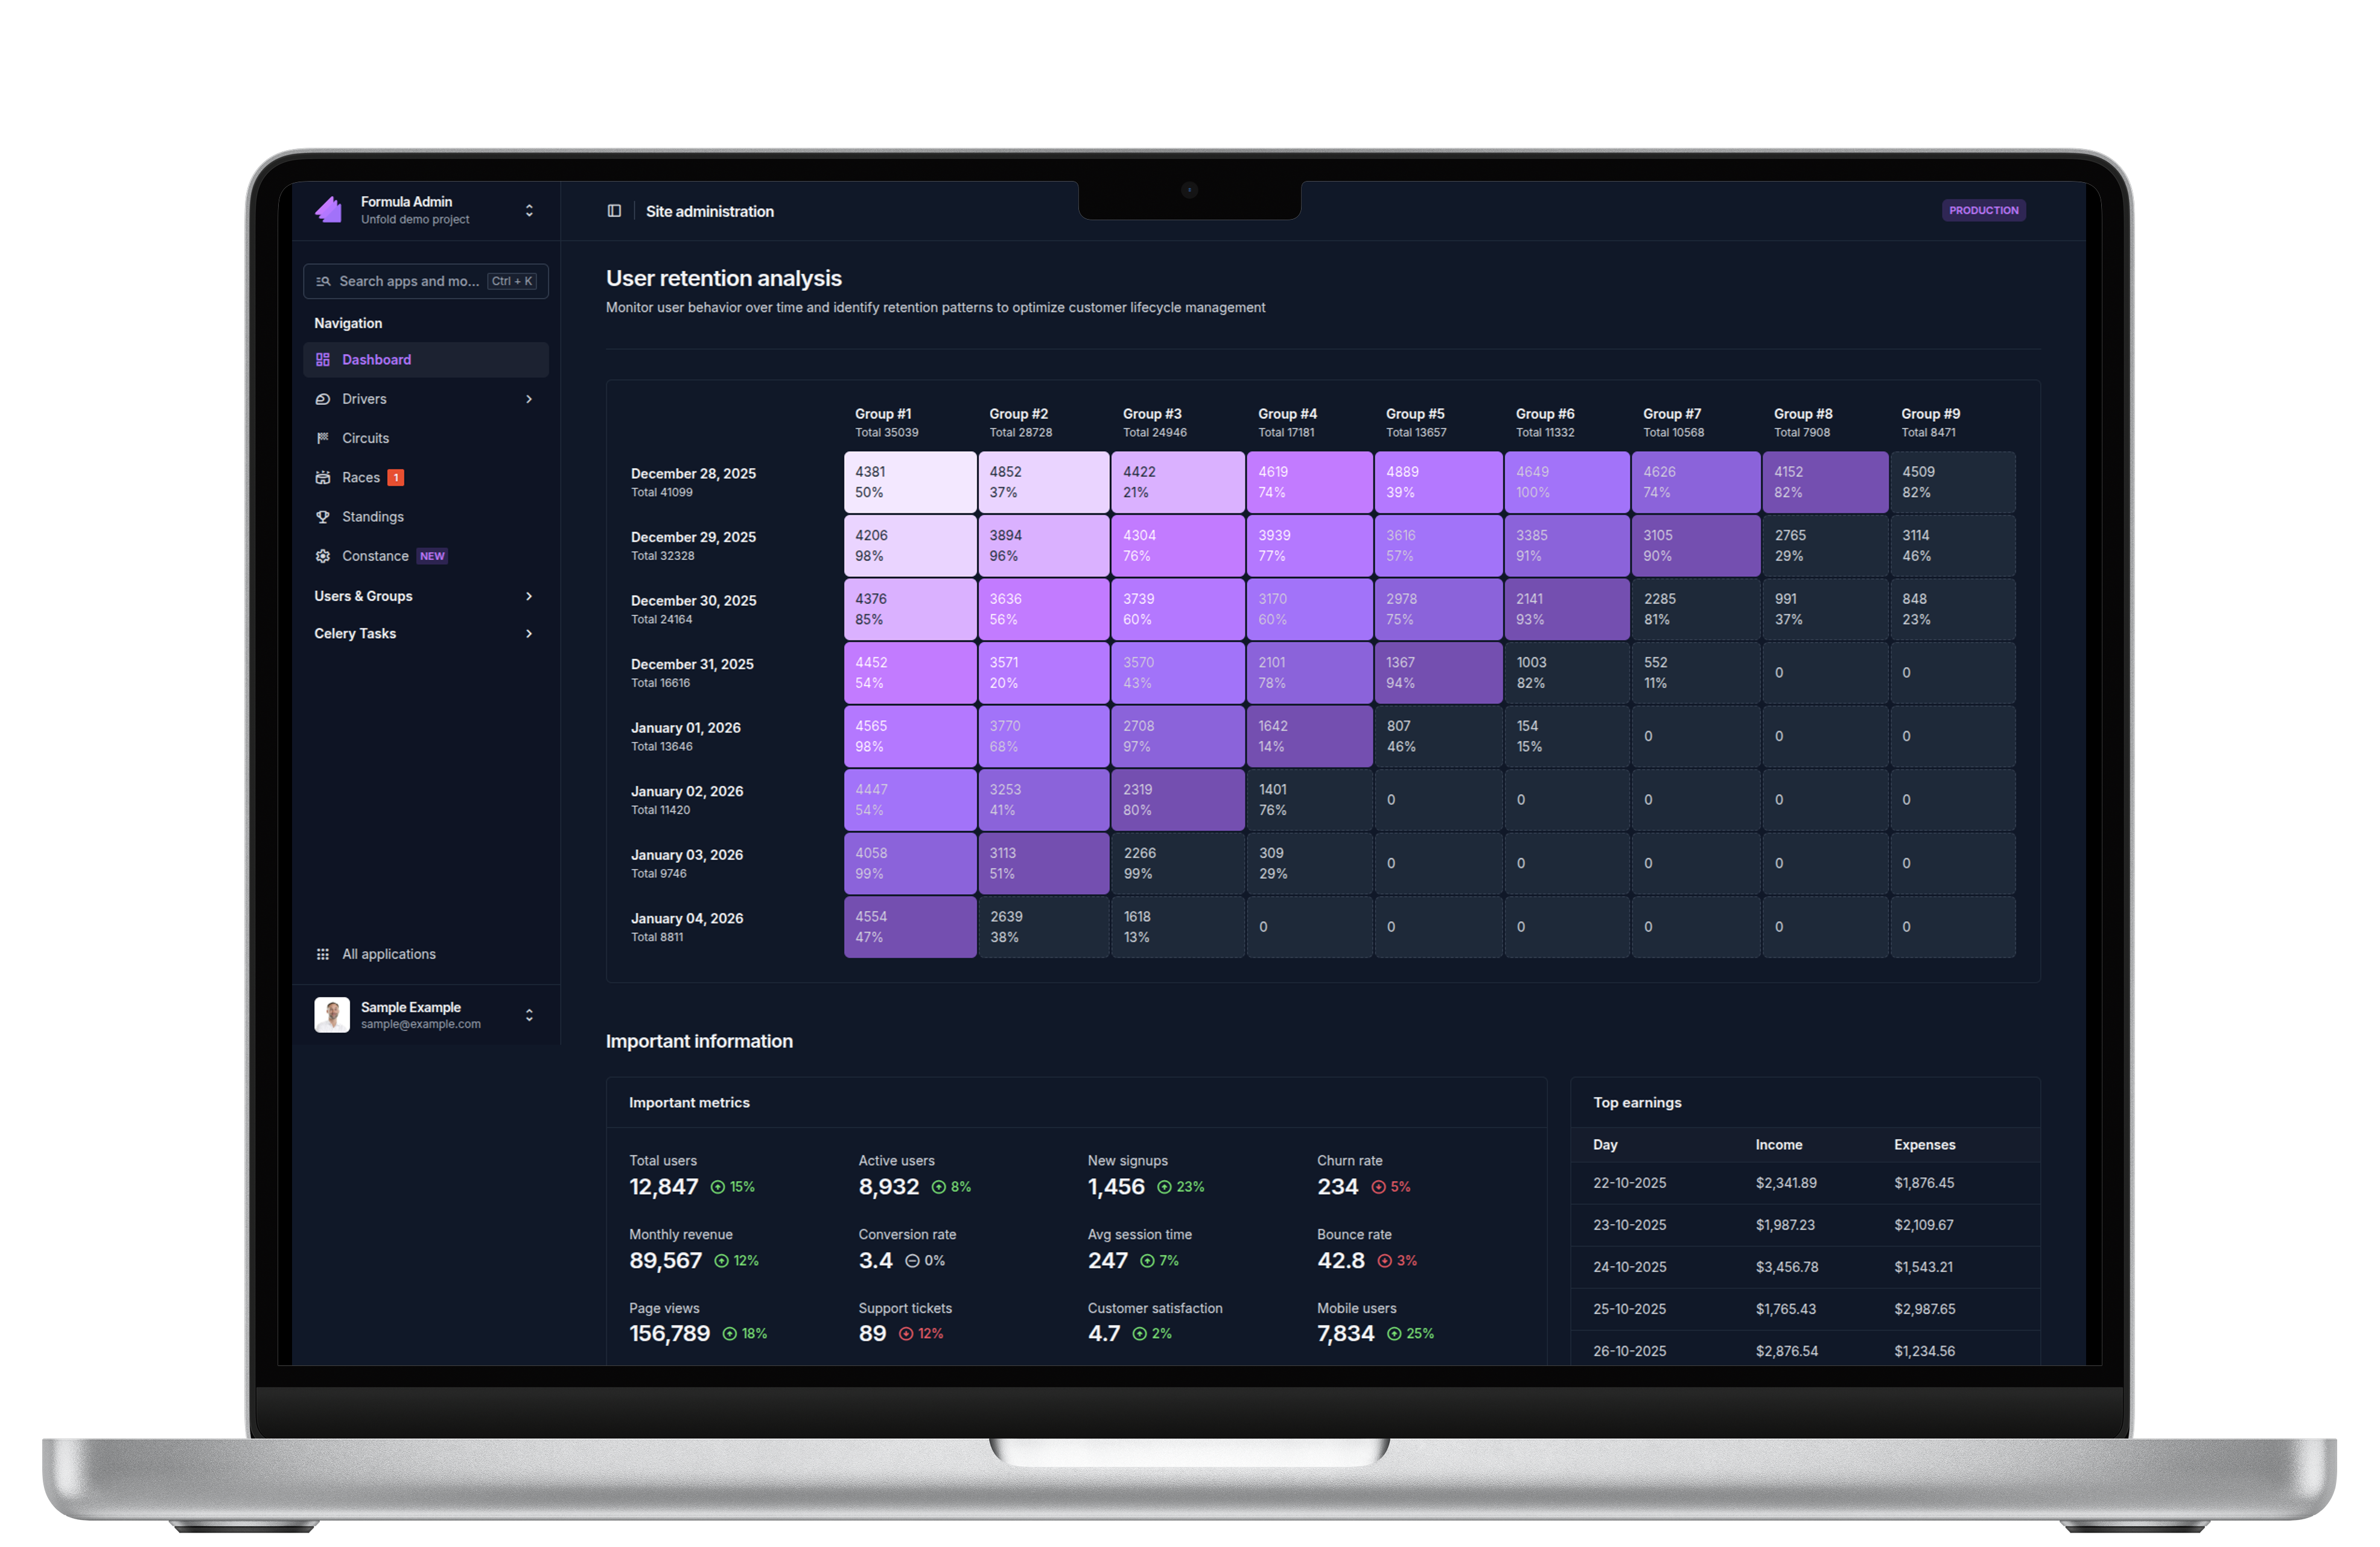Focus the Search apps and models field
The width and height of the screenshot is (2380, 1547).
[x=409, y=281]
